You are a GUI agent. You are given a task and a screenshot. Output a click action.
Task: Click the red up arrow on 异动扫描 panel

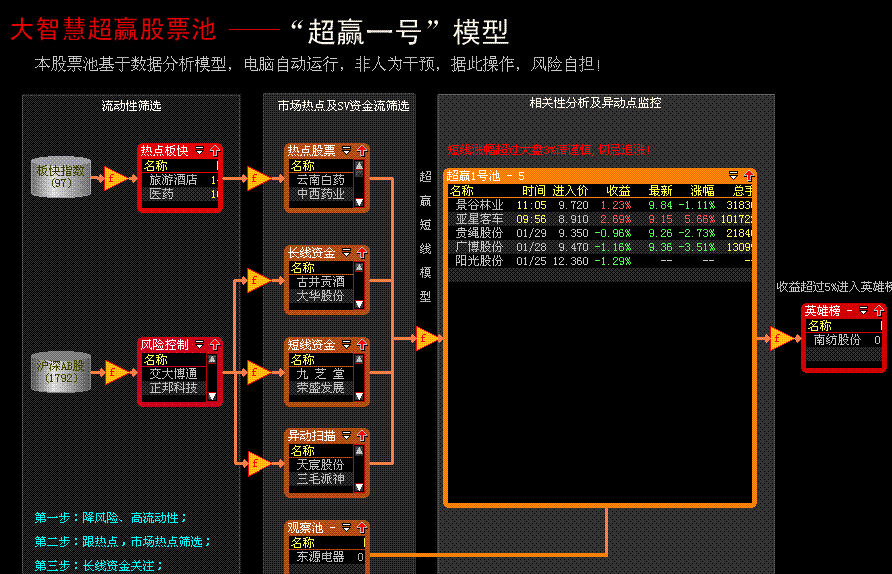point(362,436)
